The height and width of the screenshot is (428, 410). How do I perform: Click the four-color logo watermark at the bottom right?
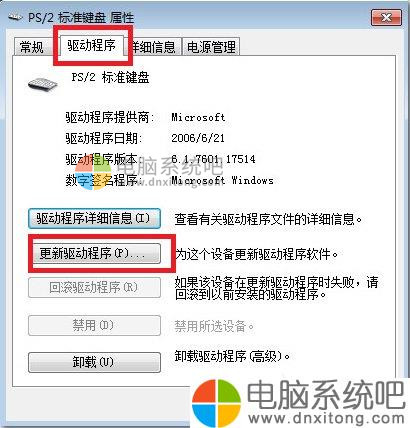click(x=216, y=403)
